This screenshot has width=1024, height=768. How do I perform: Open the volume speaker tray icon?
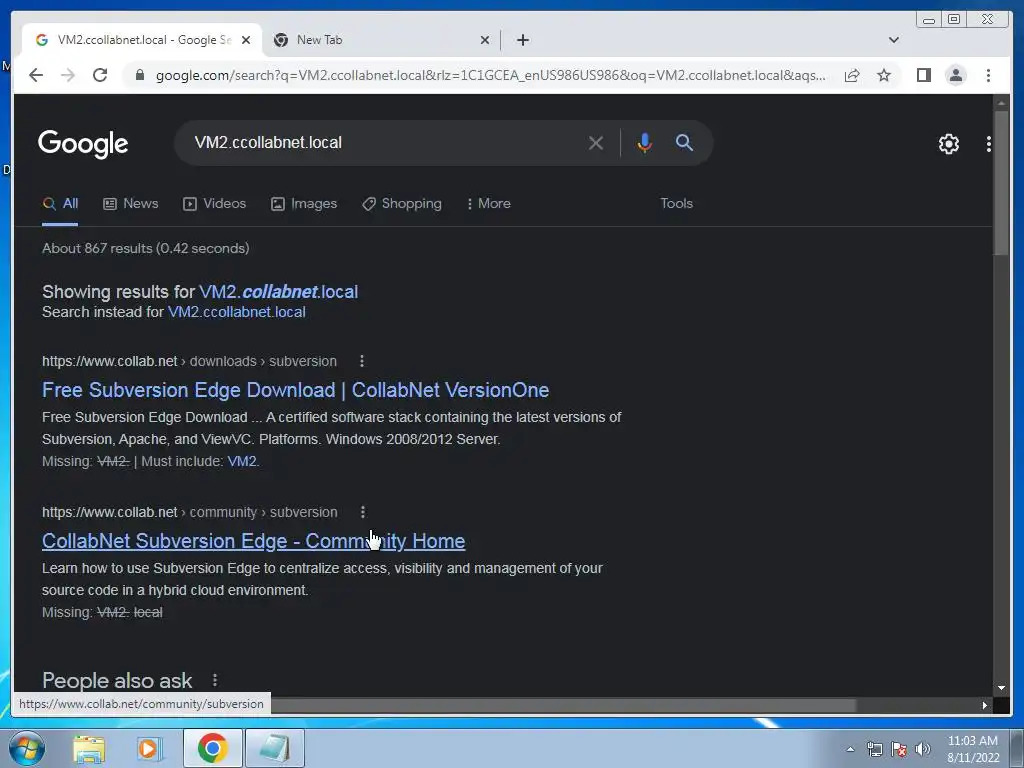(x=923, y=749)
